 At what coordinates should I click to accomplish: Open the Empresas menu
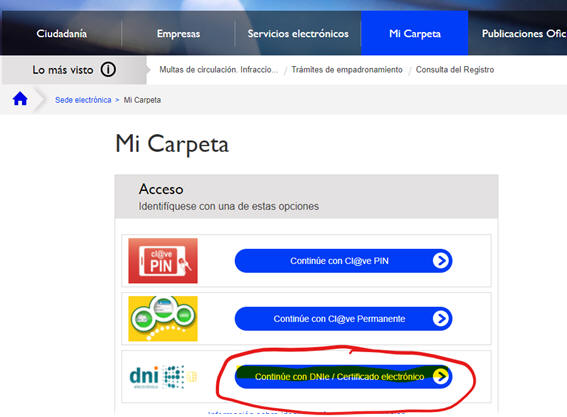click(x=178, y=34)
